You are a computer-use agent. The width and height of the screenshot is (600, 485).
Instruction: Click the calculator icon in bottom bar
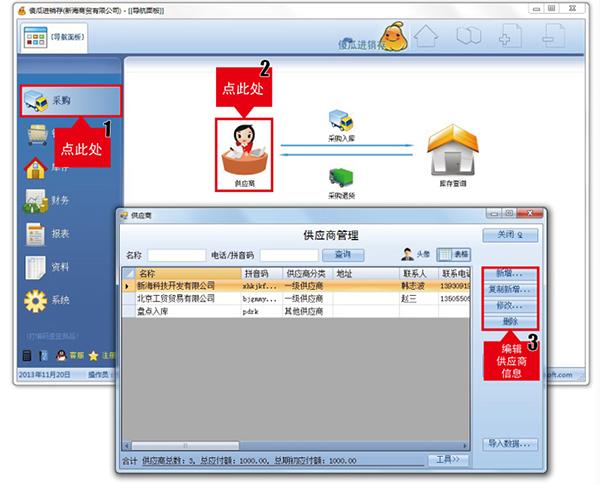[x=27, y=355]
